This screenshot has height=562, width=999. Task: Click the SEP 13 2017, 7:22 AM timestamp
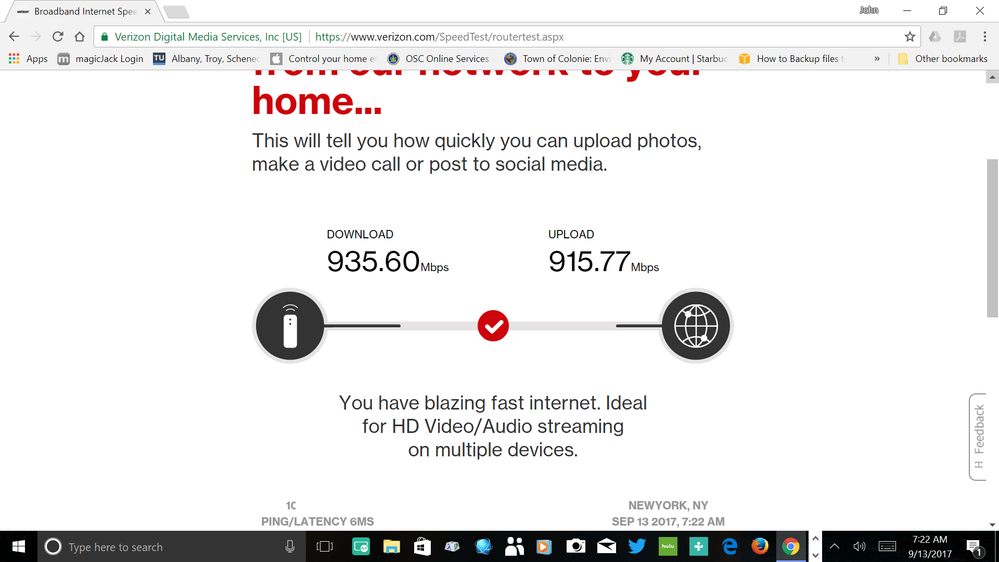point(668,521)
